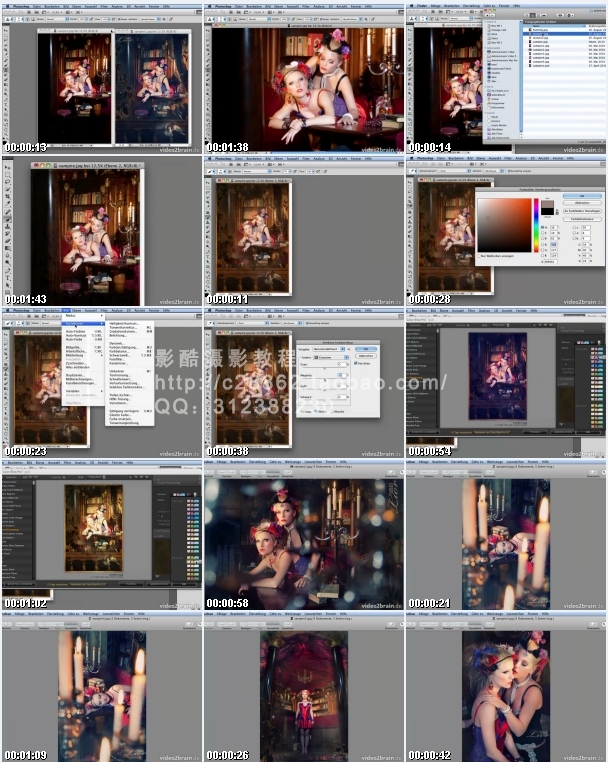Open the Vorgabe dropdown in Selektive Farbkorrektur
Viewport: 608px width, 762px height.
[x=325, y=348]
